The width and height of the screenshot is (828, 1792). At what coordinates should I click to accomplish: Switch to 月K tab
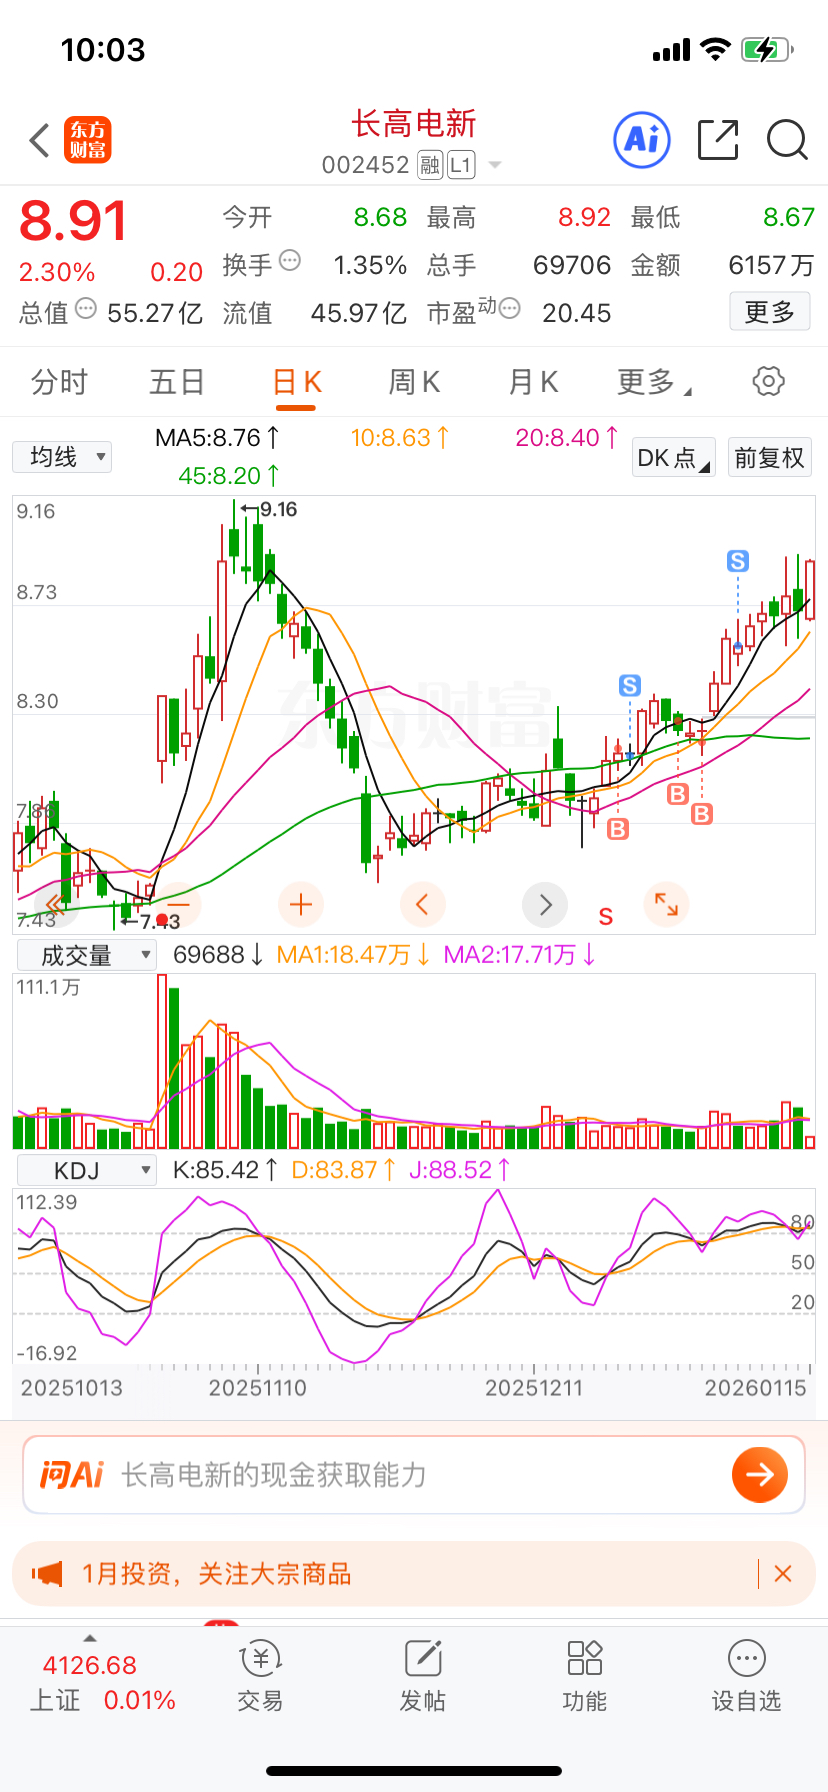[x=533, y=382]
